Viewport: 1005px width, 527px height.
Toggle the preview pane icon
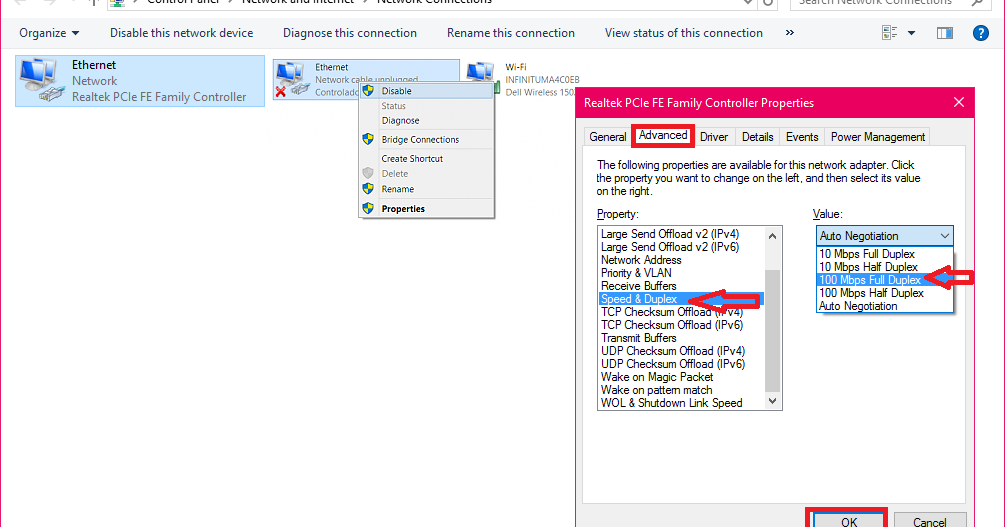pyautogui.click(x=945, y=33)
